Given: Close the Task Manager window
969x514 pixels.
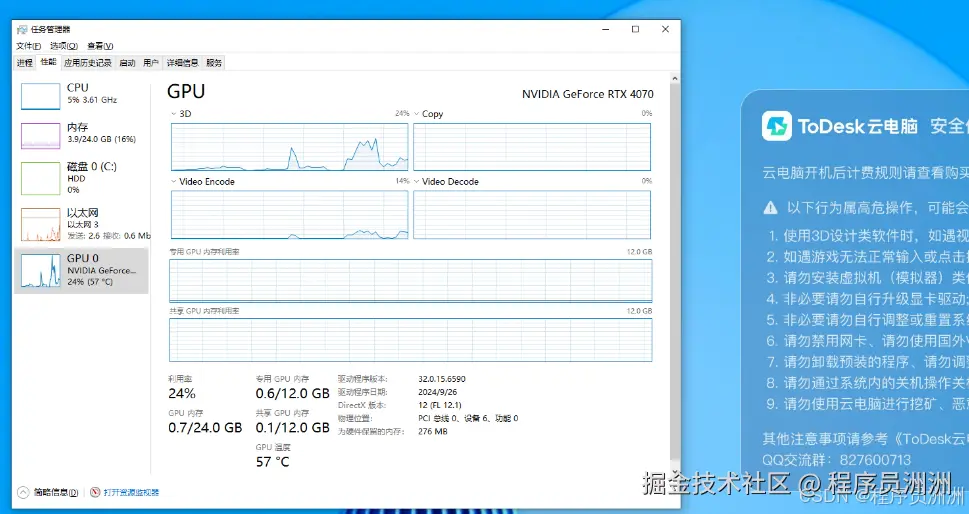Looking at the screenshot, I should [x=666, y=29].
